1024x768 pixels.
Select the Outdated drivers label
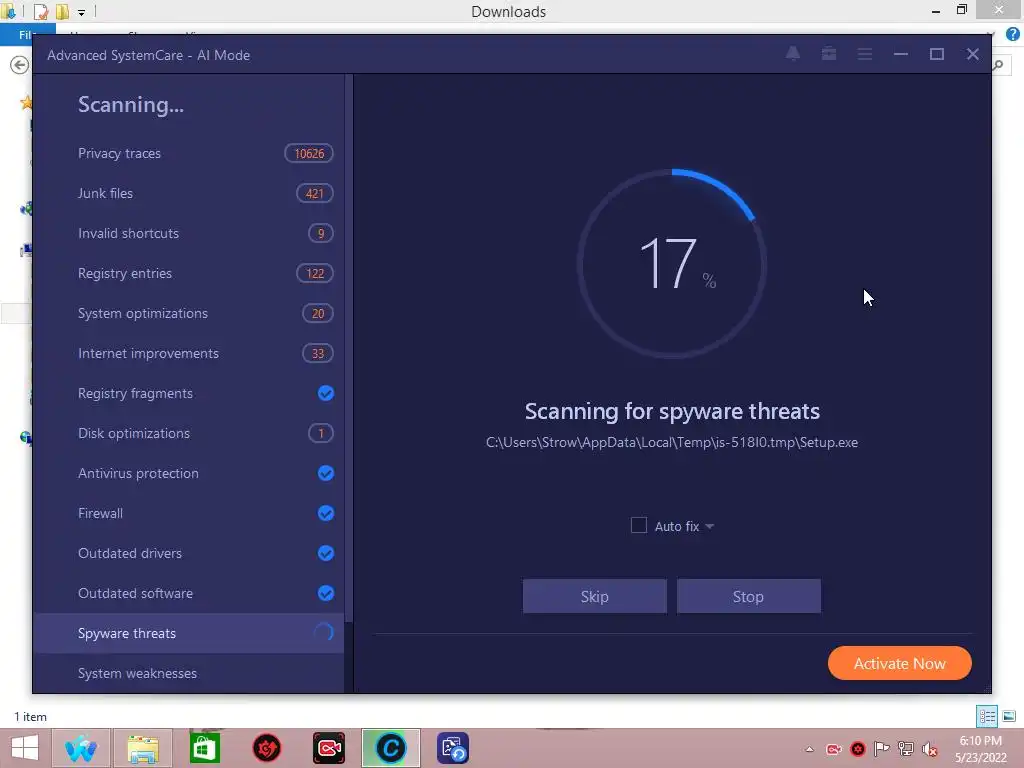pos(129,553)
